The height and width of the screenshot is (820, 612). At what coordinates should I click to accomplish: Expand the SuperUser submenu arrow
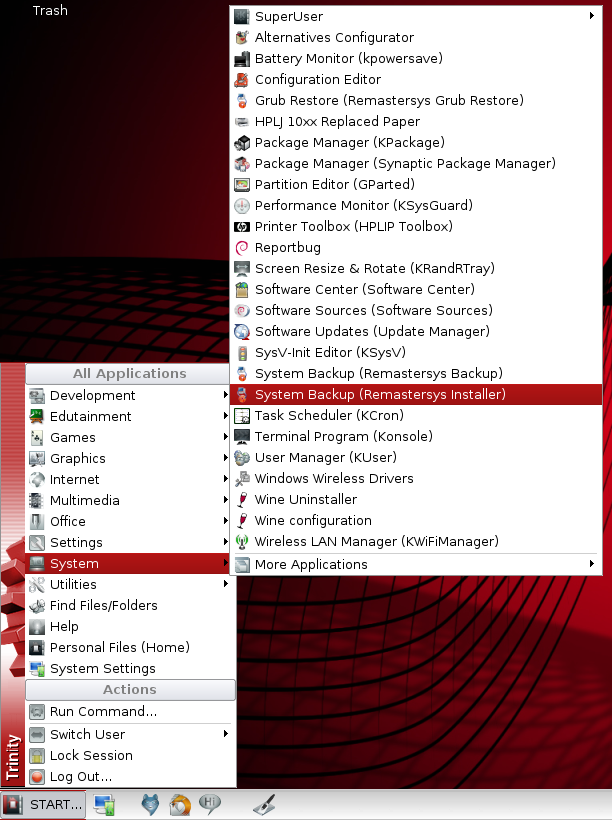coord(592,16)
